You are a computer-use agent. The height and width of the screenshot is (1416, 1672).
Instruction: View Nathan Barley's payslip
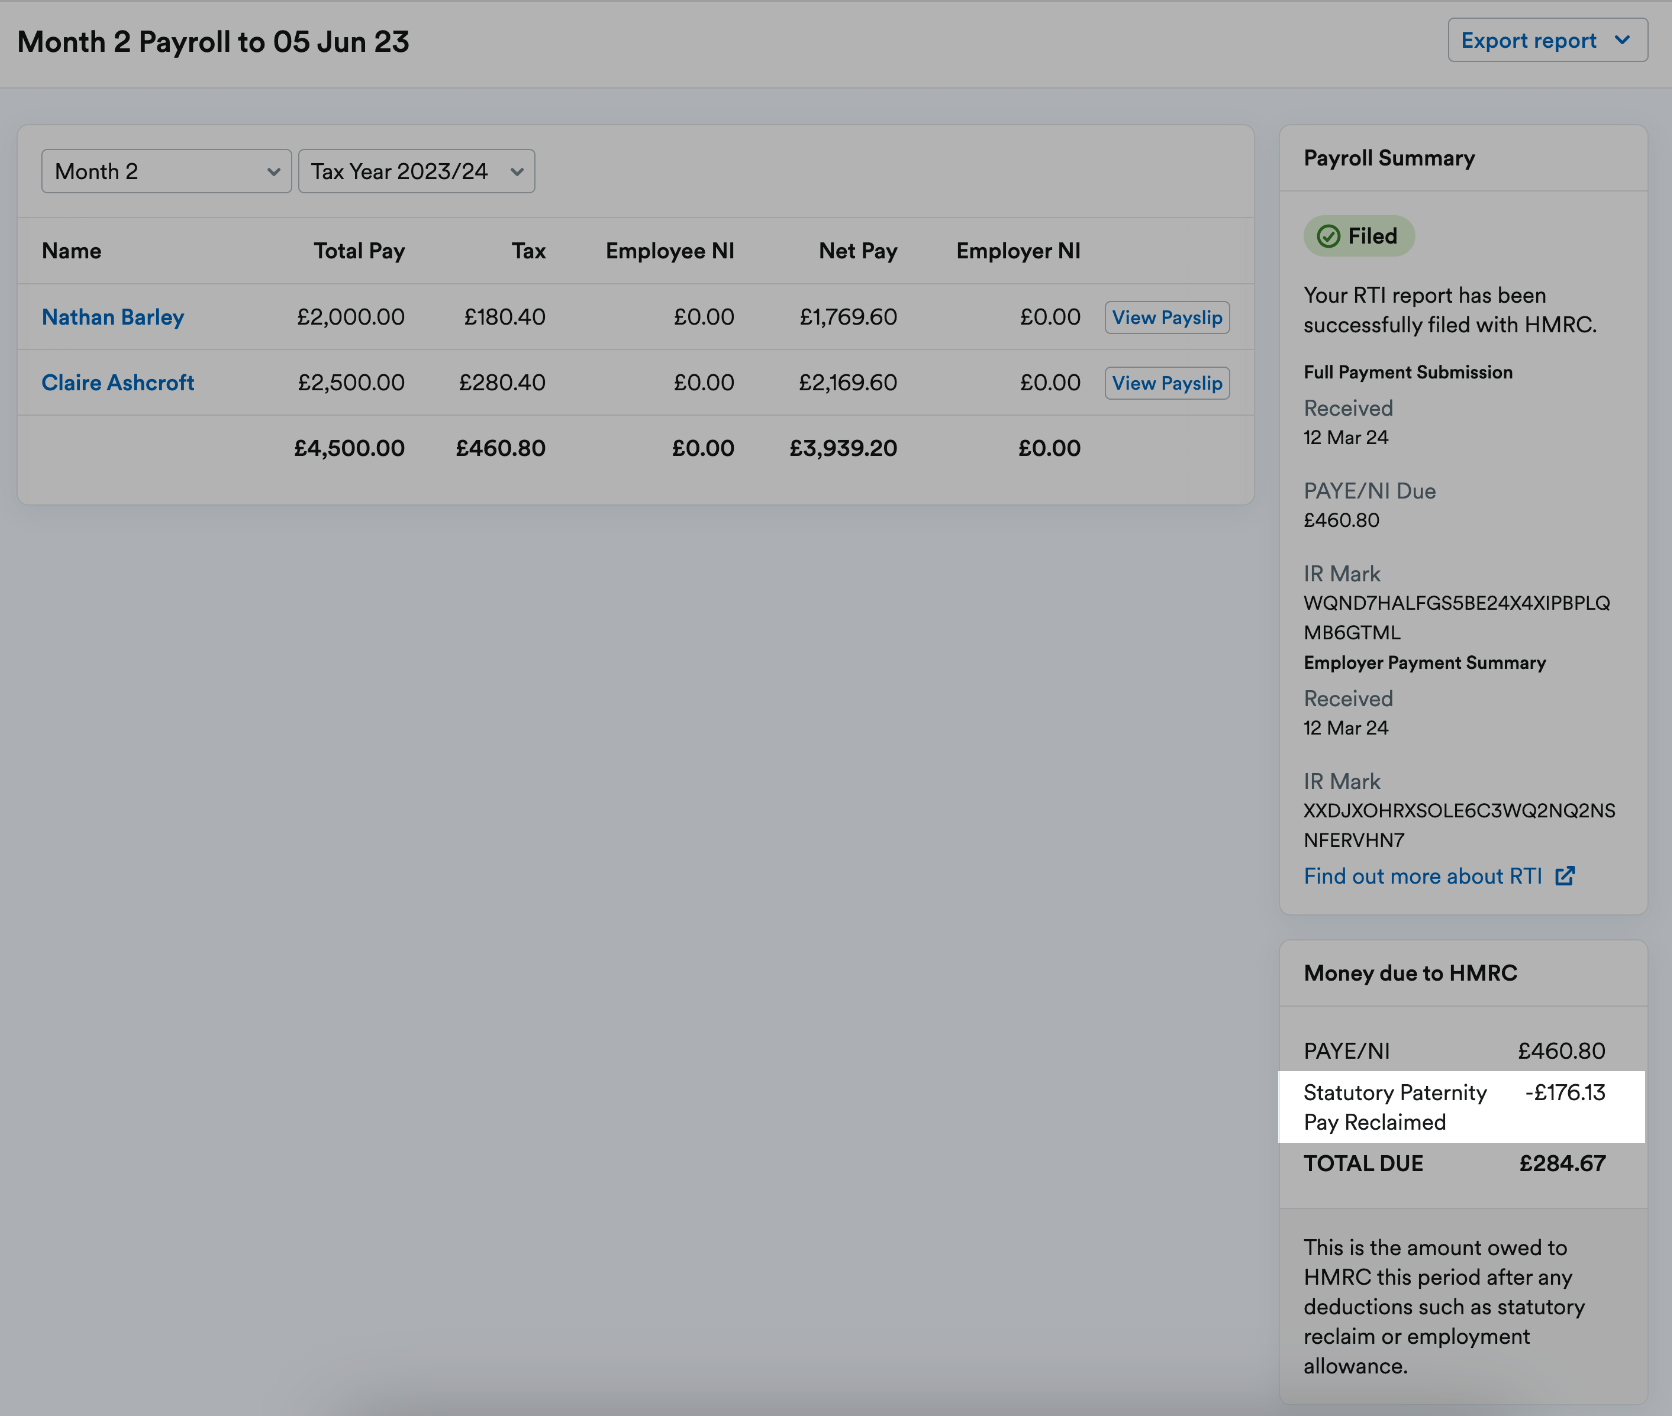pyautogui.click(x=1166, y=317)
